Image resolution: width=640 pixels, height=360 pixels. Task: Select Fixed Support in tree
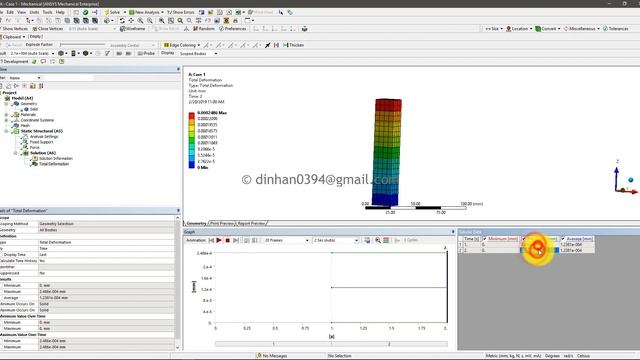point(41,142)
